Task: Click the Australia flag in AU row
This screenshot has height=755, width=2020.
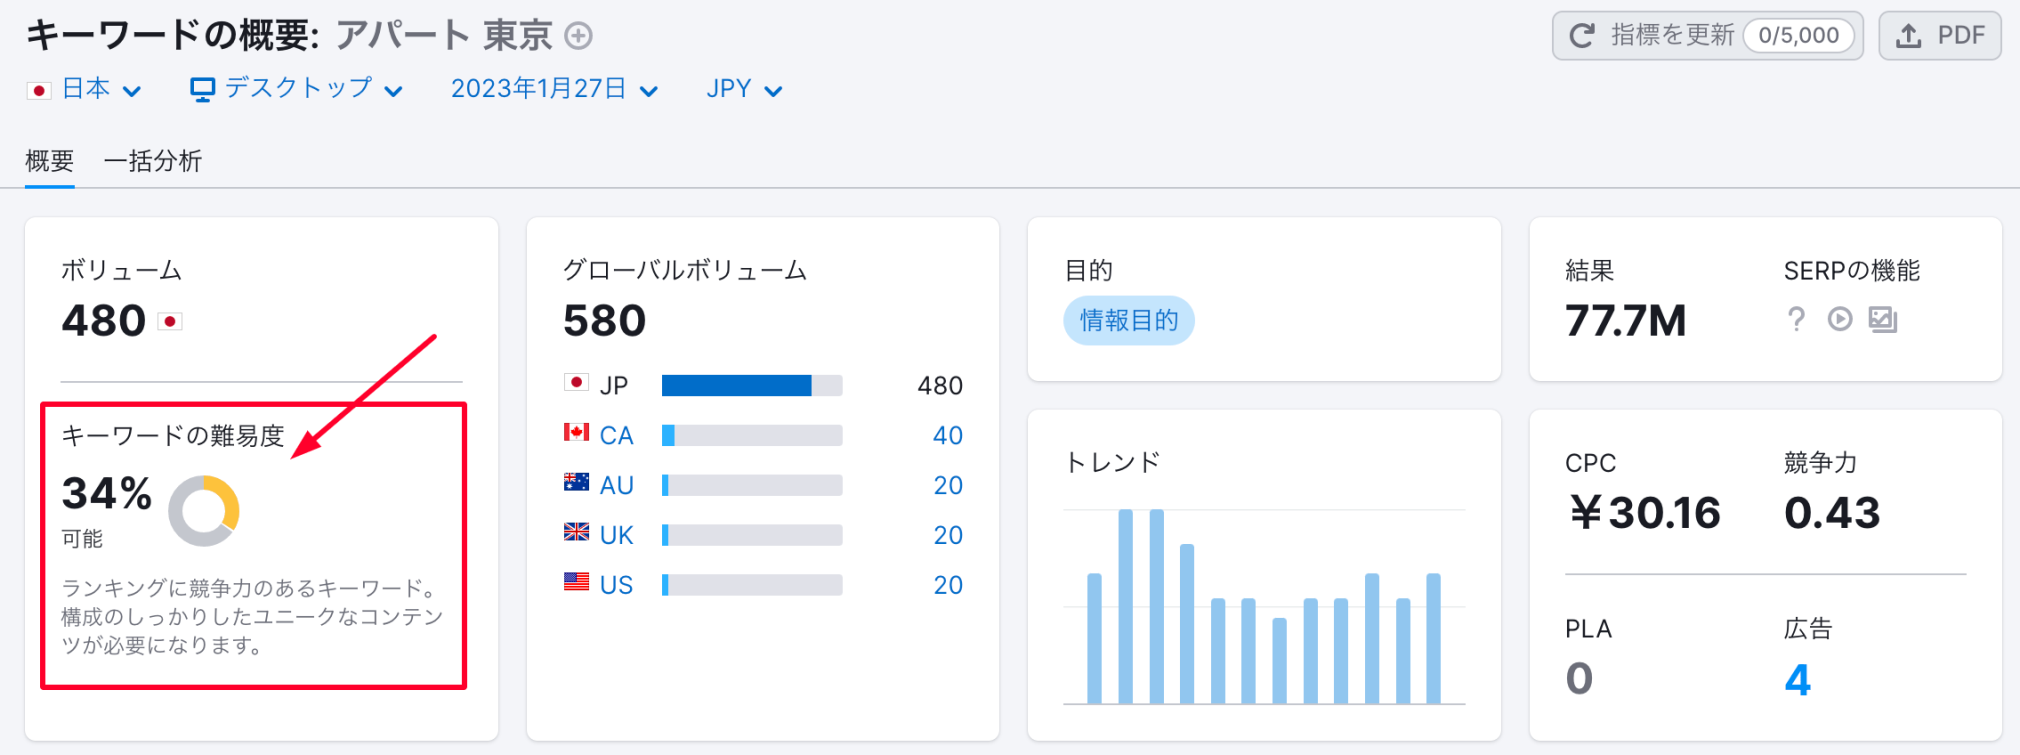Action: click(x=576, y=482)
